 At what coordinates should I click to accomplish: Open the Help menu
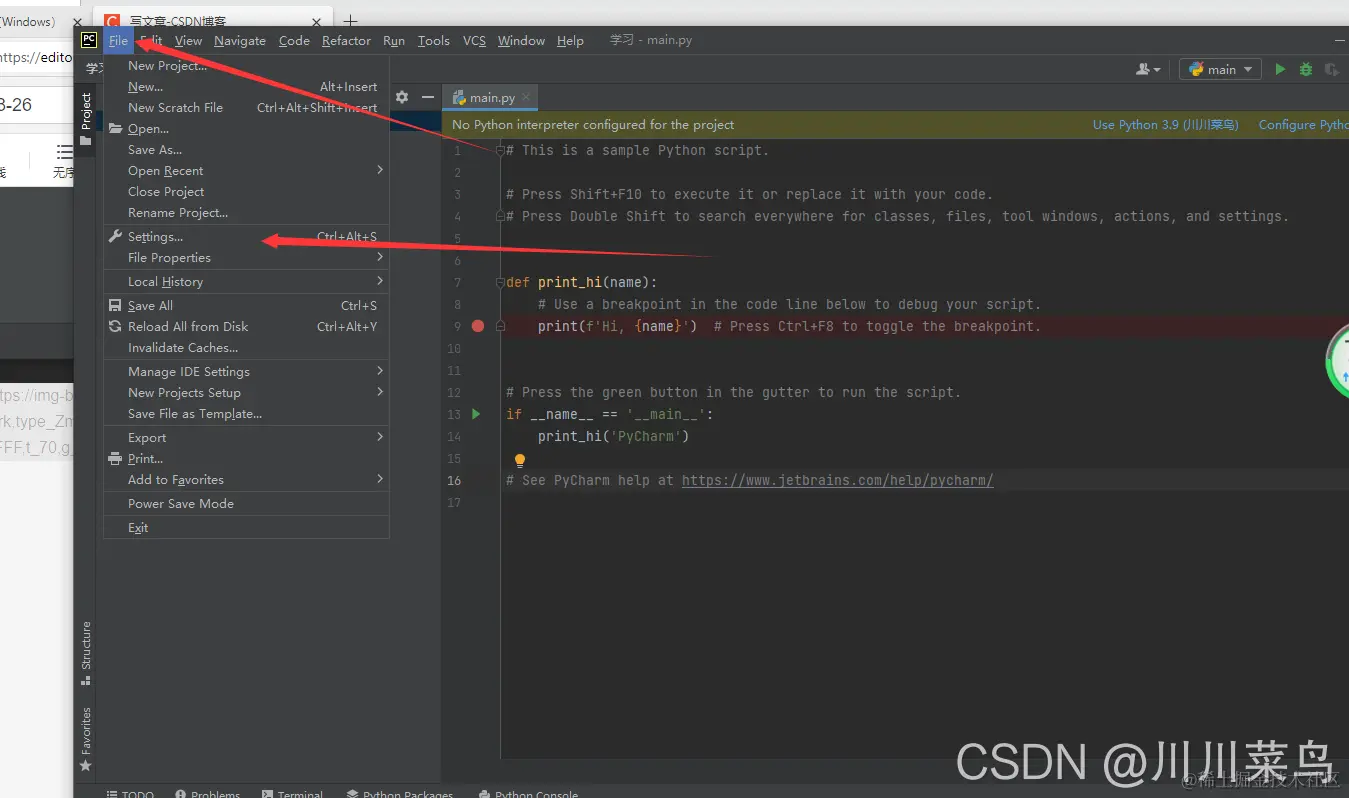pos(570,40)
